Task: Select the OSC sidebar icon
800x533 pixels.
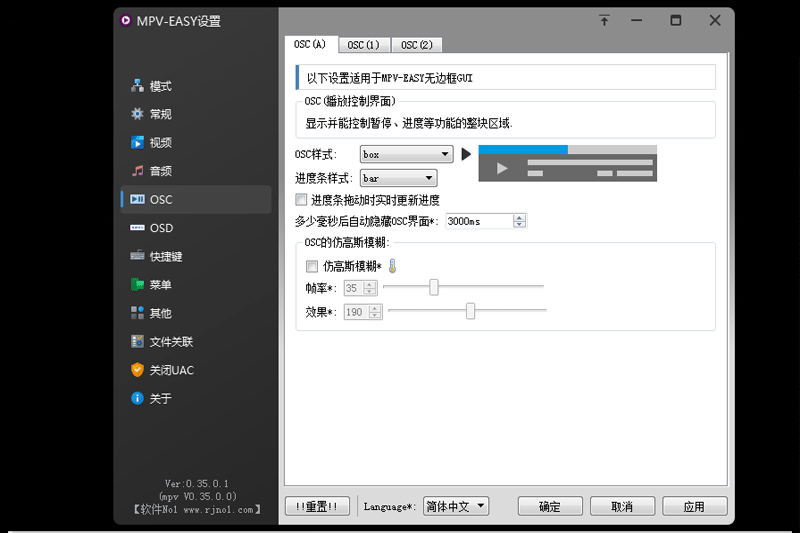Action: pyautogui.click(x=137, y=199)
